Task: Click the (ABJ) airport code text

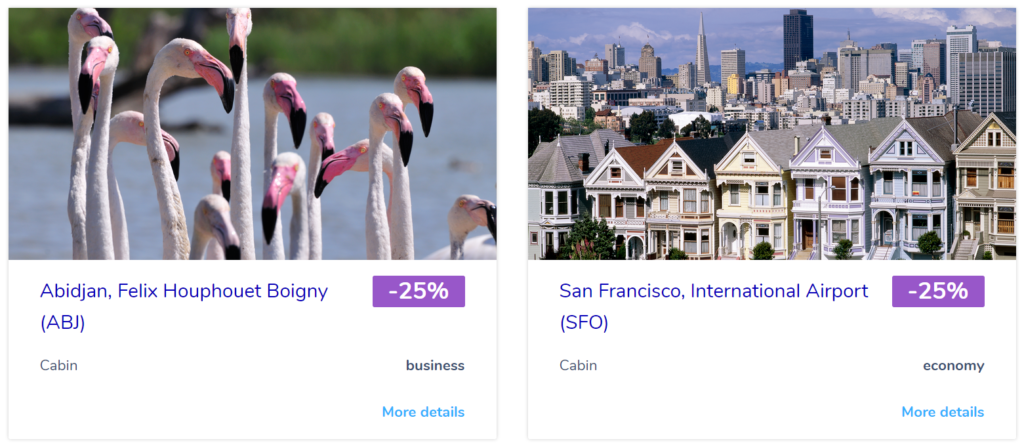Action: (x=63, y=323)
